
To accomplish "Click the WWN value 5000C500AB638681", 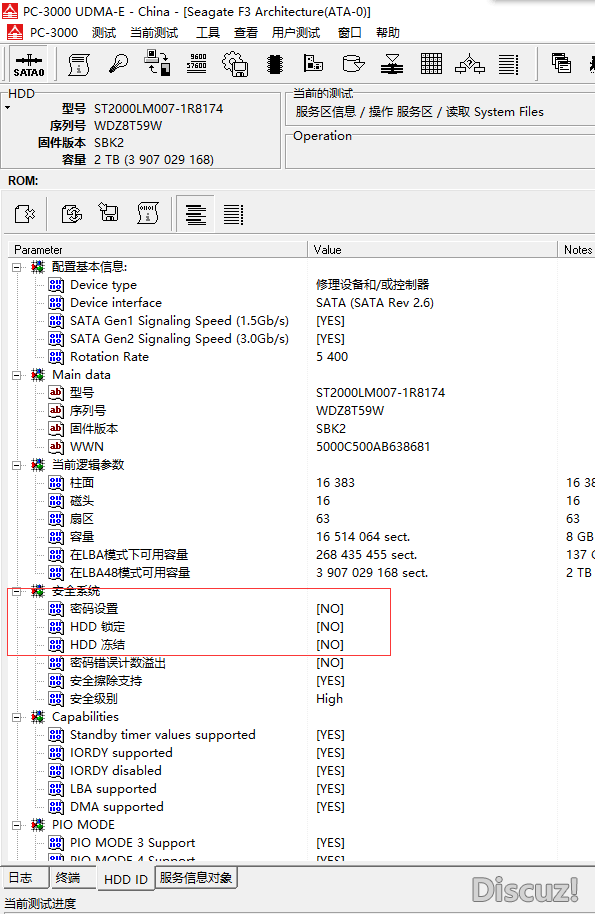I will coord(373,447).
